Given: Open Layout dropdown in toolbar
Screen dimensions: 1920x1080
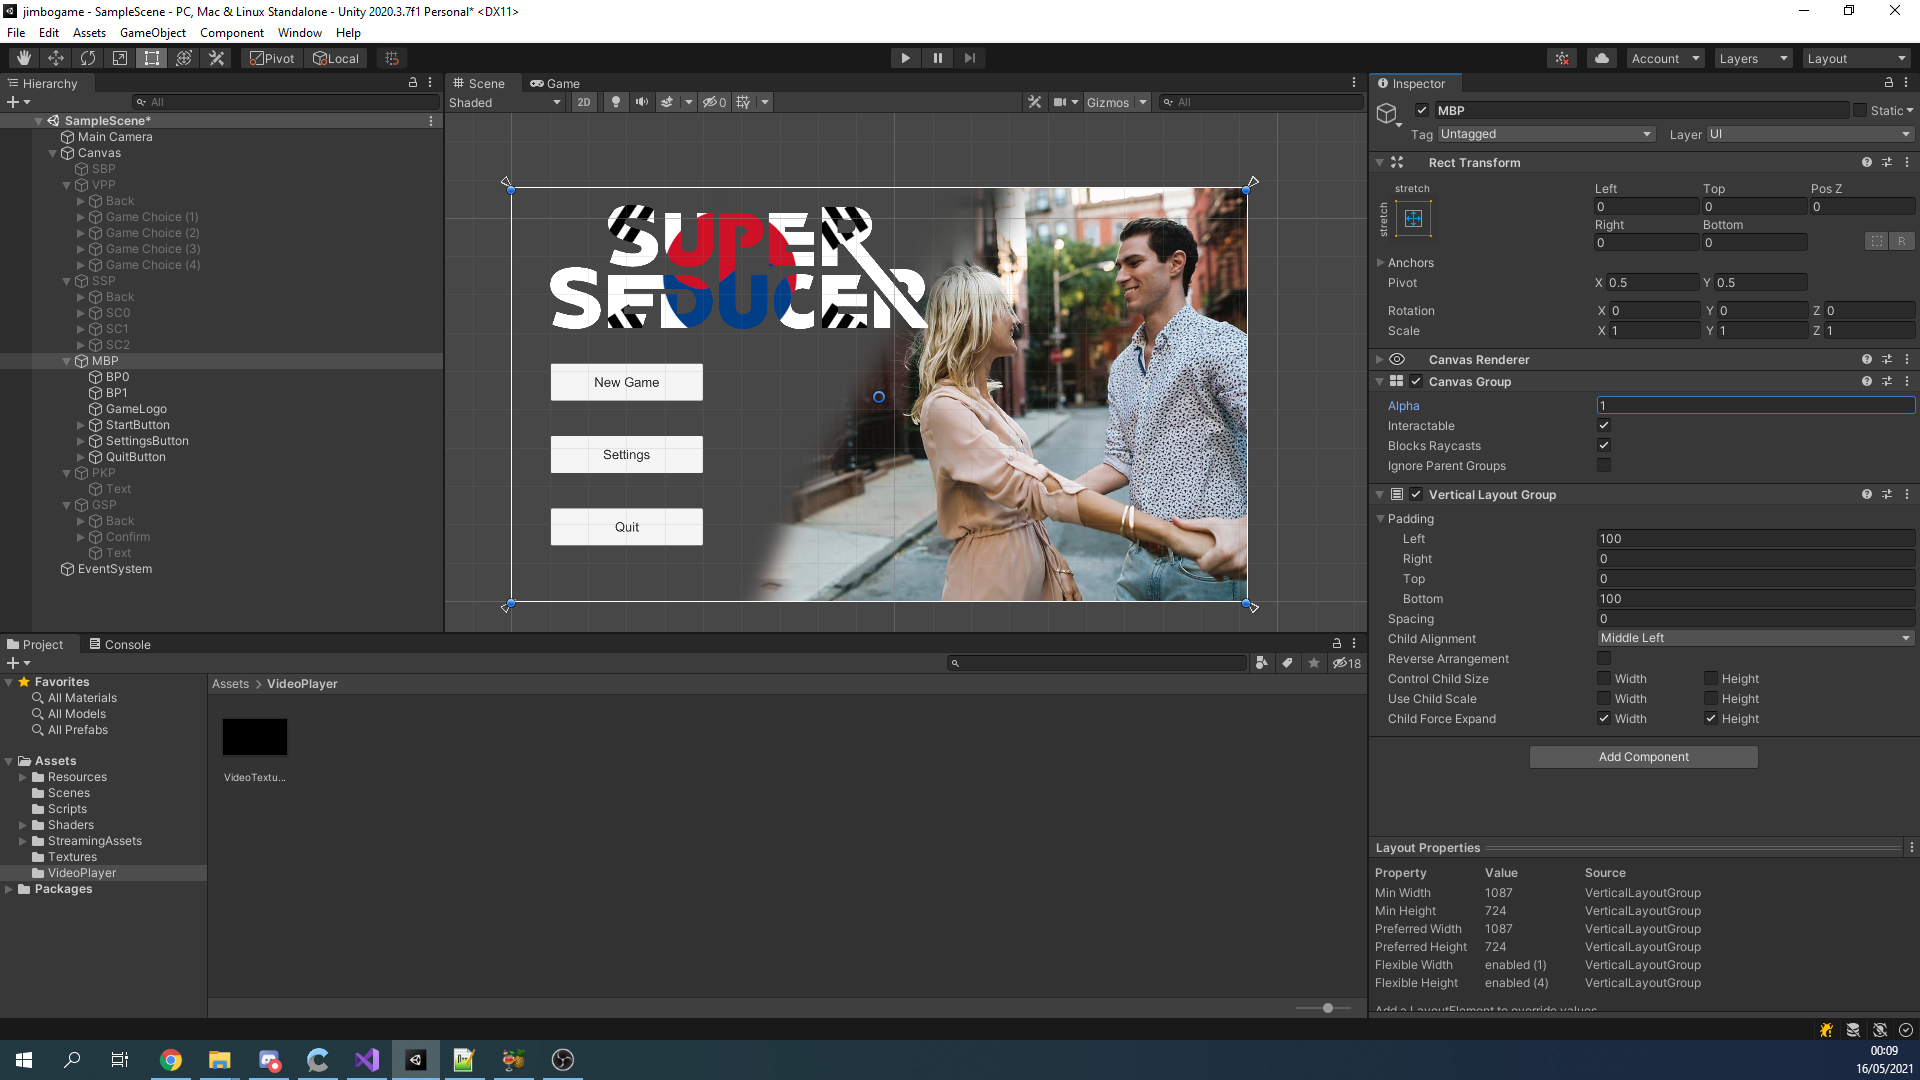Looking at the screenshot, I should [x=1856, y=58].
